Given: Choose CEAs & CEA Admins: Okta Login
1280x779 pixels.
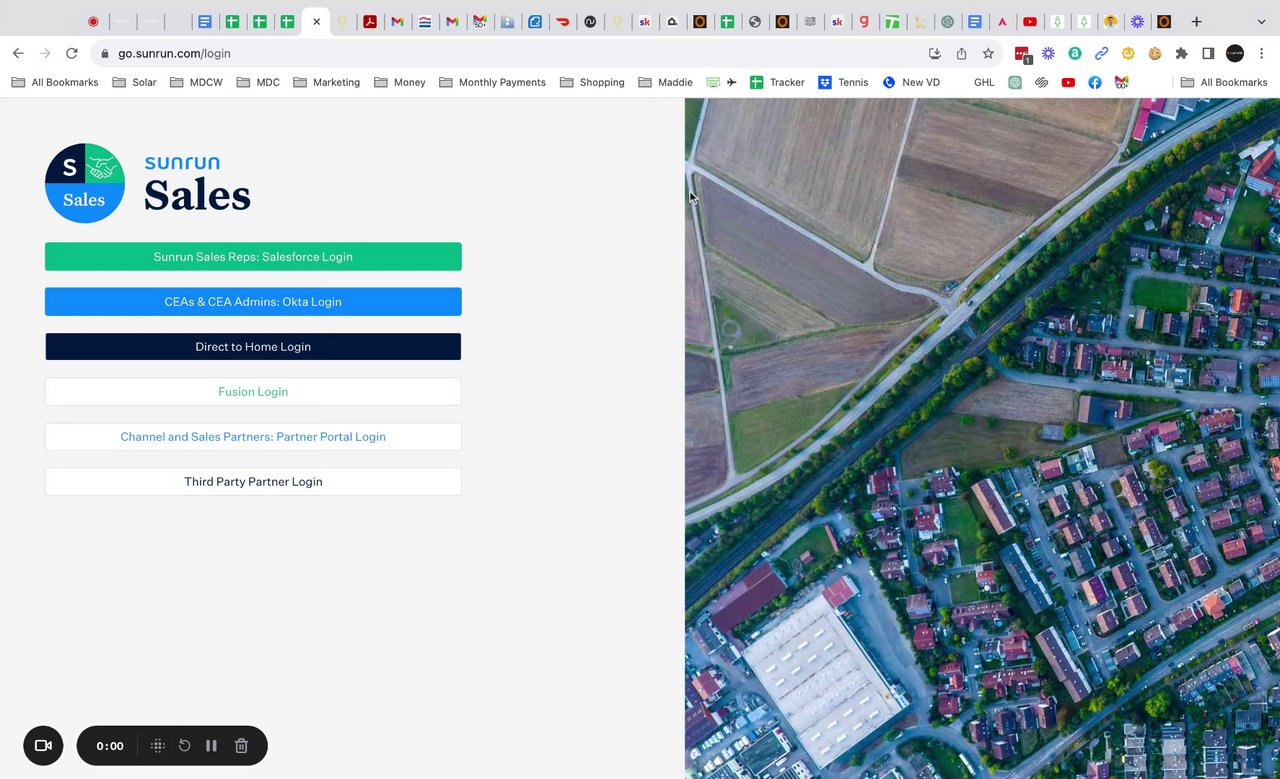Looking at the screenshot, I should coord(253,302).
